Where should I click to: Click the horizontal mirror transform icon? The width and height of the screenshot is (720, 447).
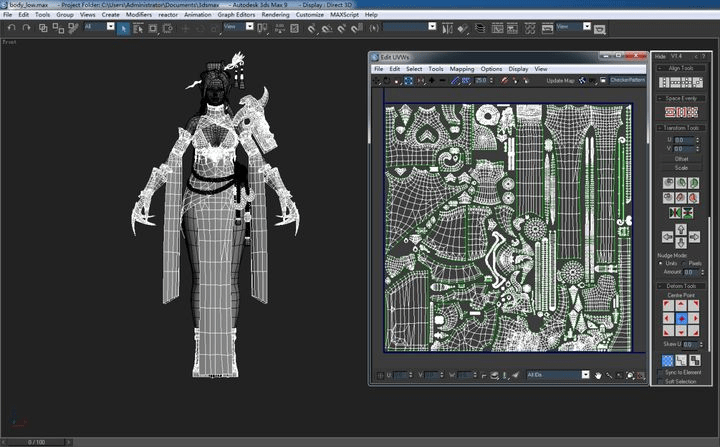[x=675, y=213]
